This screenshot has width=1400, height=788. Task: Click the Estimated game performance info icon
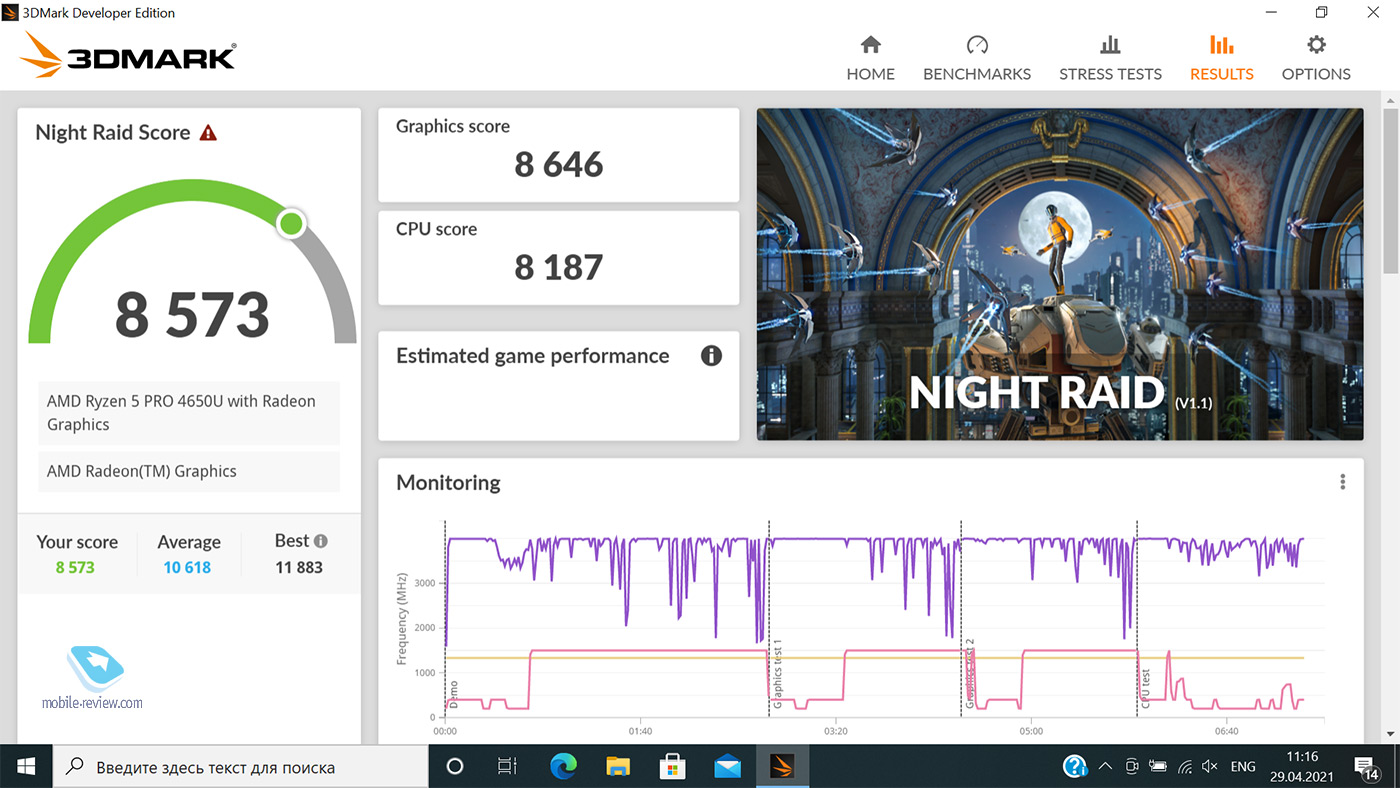(711, 356)
